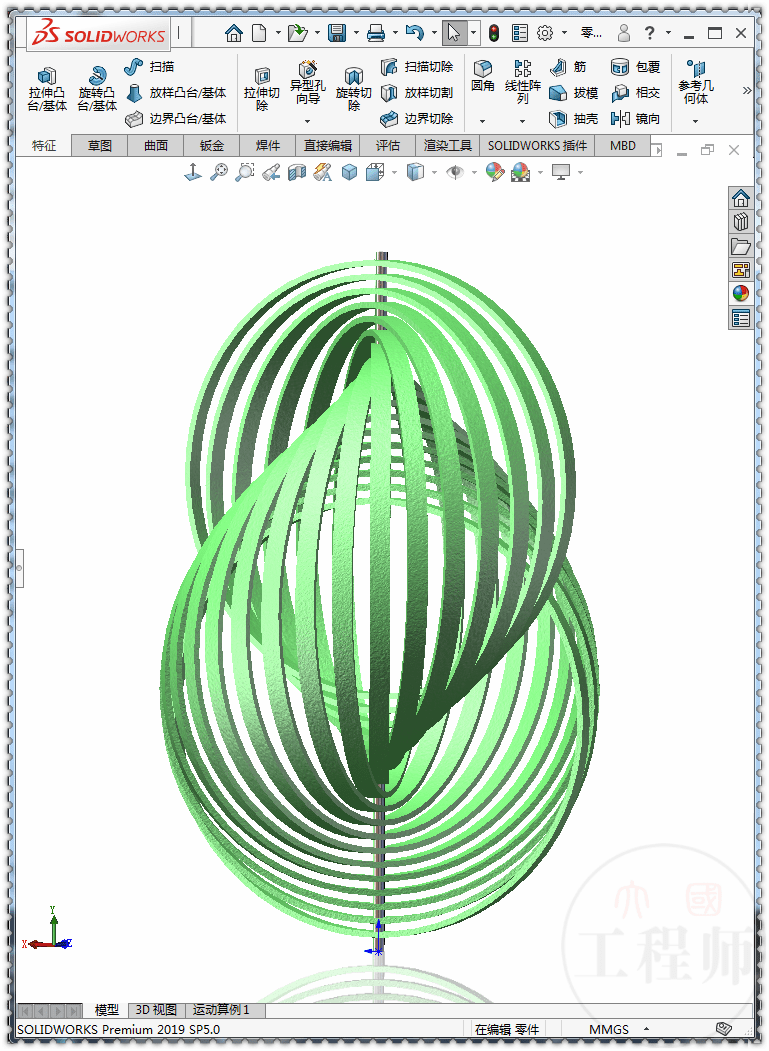Image resolution: width=769 pixels, height=1051 pixels.
Task: Open the user login icon
Action: [624, 33]
